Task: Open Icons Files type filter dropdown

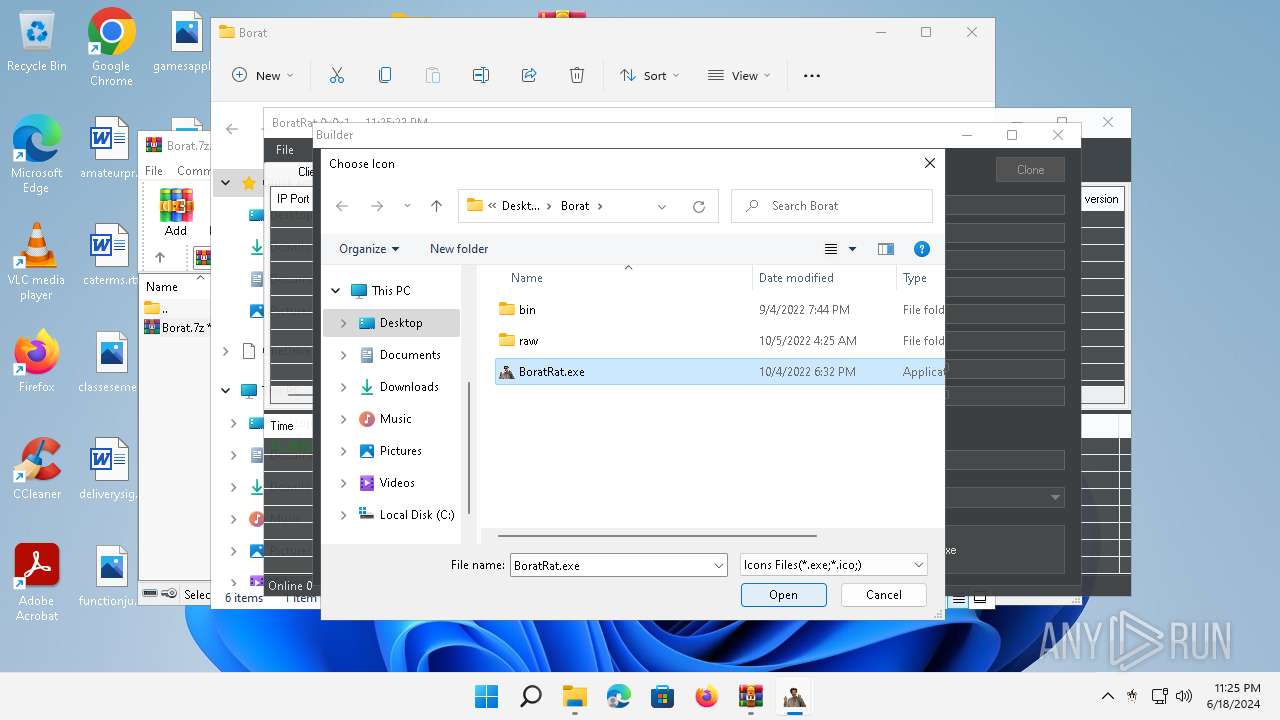Action: click(x=834, y=565)
